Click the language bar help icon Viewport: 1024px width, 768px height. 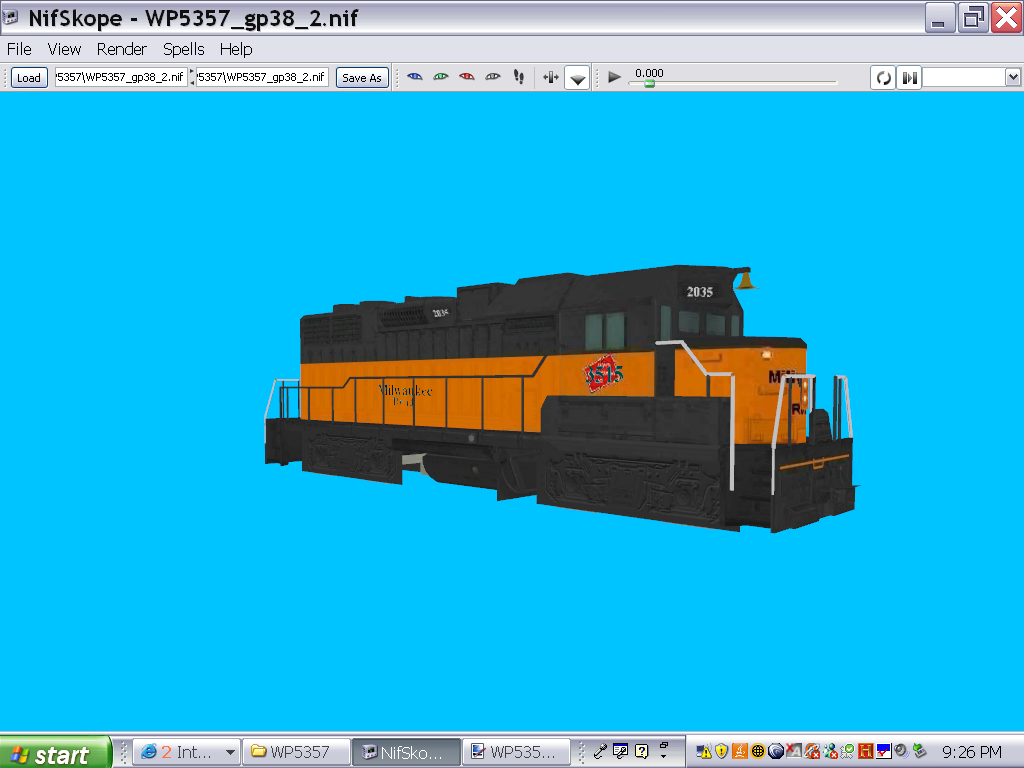coord(641,752)
